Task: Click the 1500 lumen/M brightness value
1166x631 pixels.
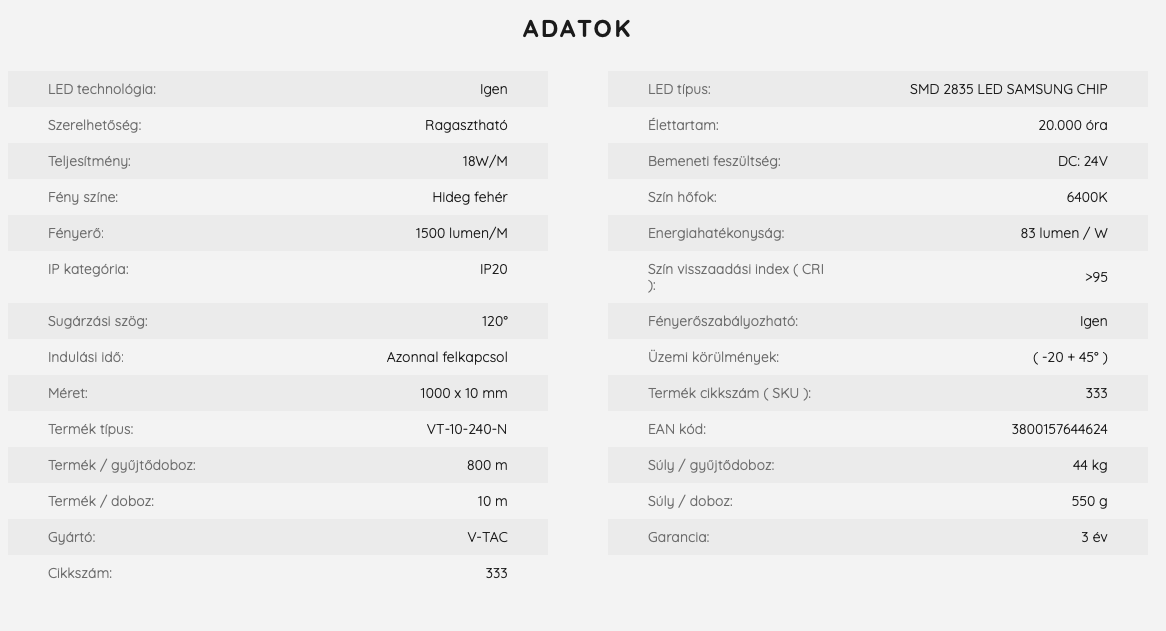Action: tap(461, 233)
